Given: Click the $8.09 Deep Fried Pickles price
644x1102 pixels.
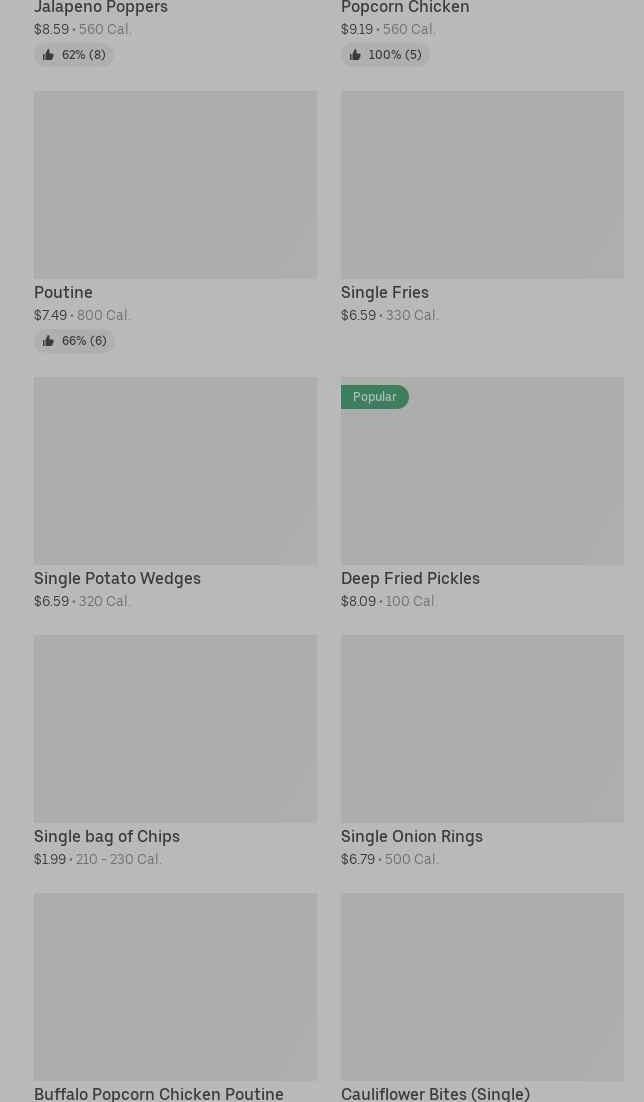Looking at the screenshot, I should click(358, 602).
